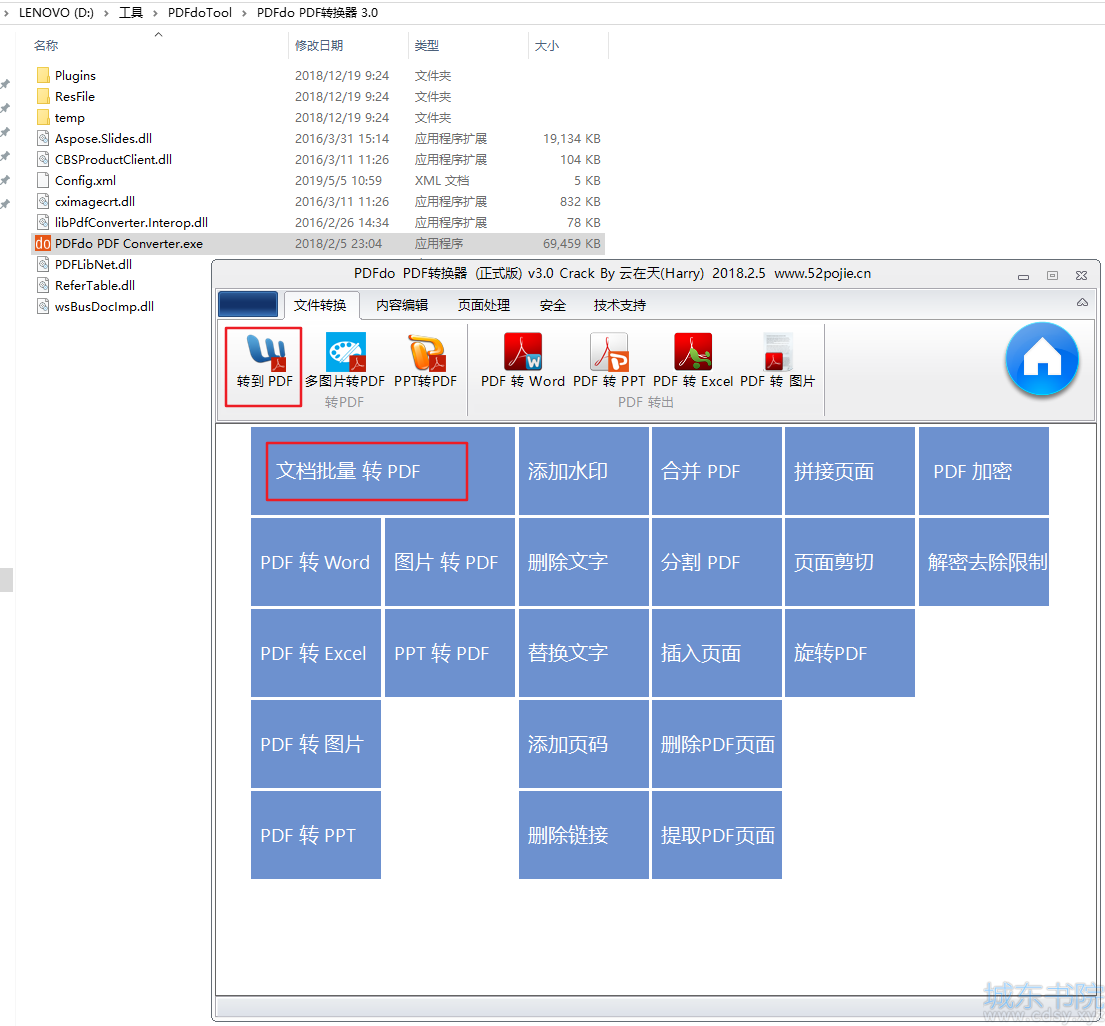Select PDF 转 Excel ribbon icon
Image resolution: width=1105 pixels, height=1026 pixels.
click(x=693, y=360)
